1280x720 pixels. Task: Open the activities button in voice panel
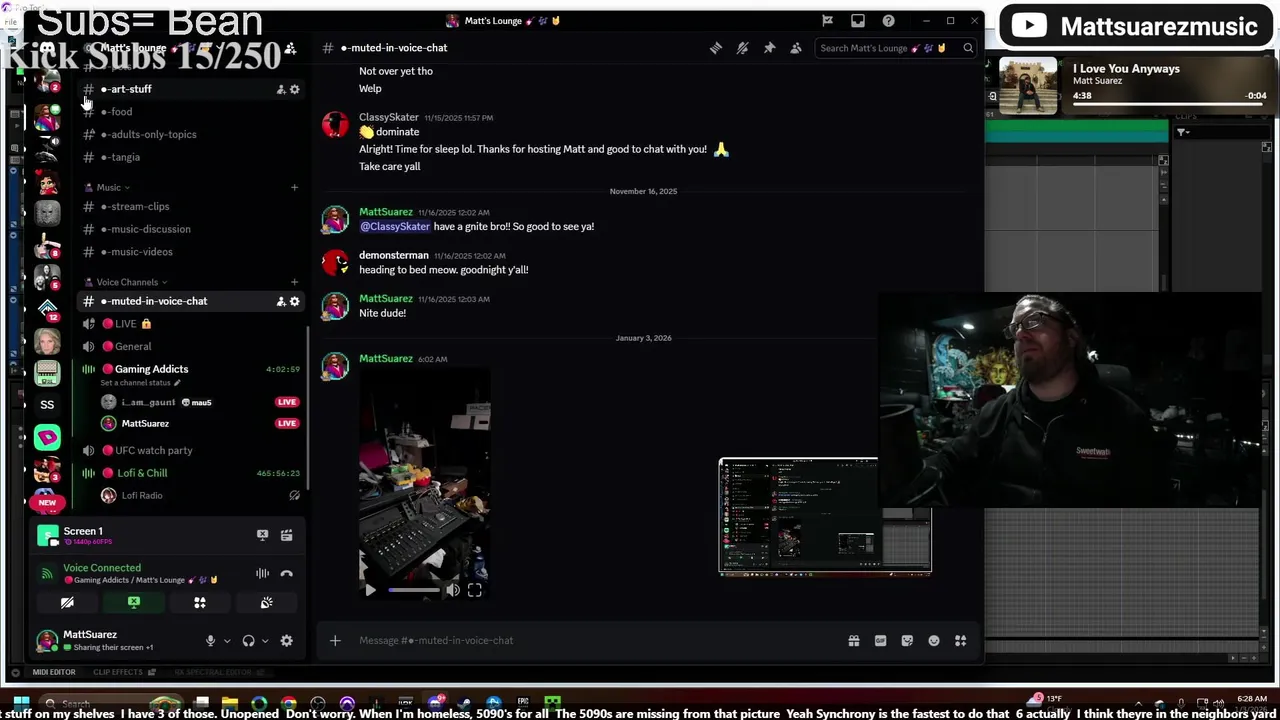pyautogui.click(x=200, y=602)
